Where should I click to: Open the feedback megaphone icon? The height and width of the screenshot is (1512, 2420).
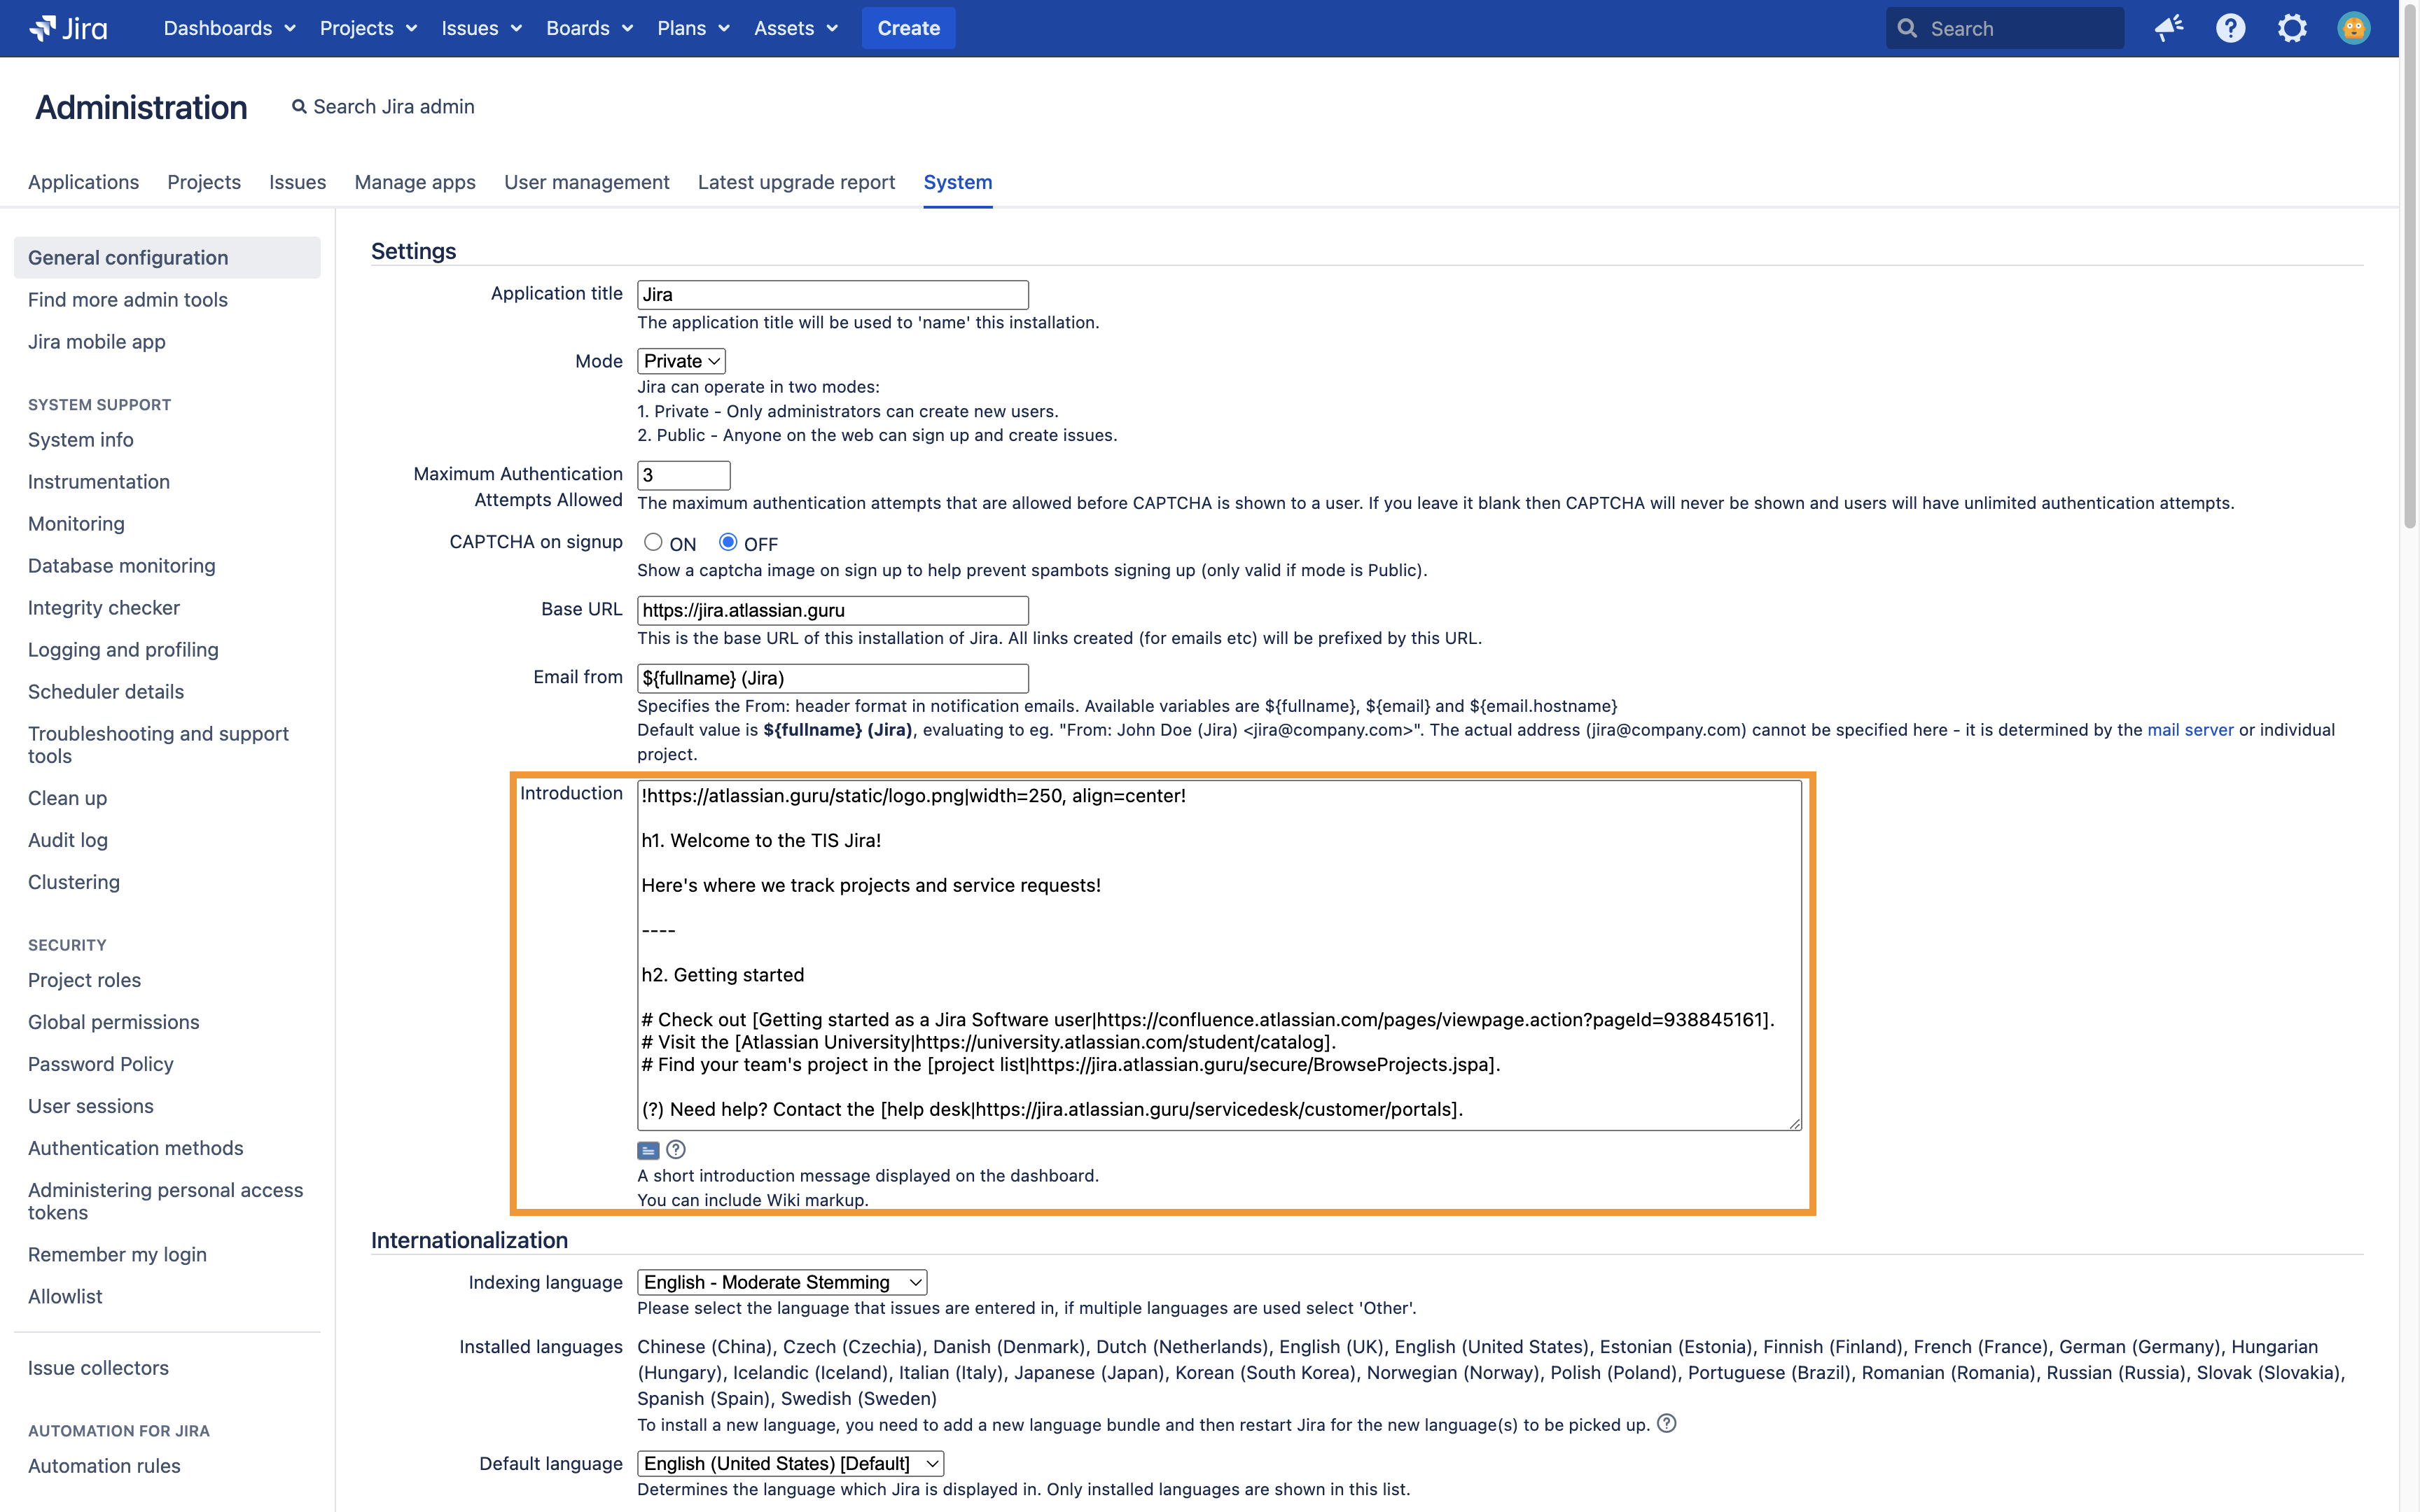[x=2169, y=28]
